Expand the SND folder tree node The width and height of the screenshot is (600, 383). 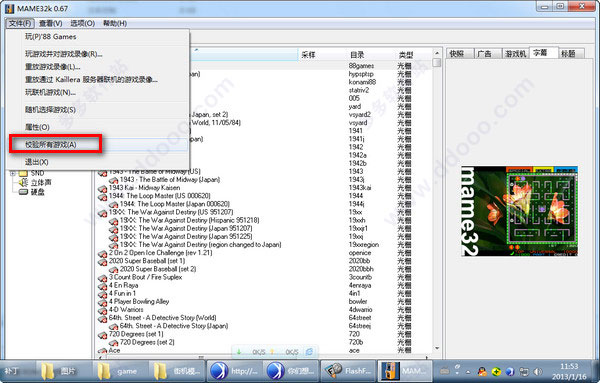(13, 173)
